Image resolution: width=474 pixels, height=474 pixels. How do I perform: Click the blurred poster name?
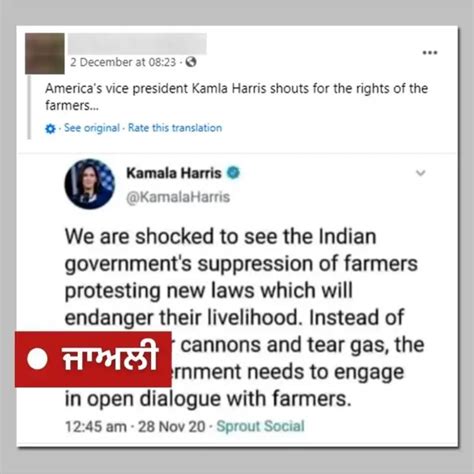click(137, 43)
